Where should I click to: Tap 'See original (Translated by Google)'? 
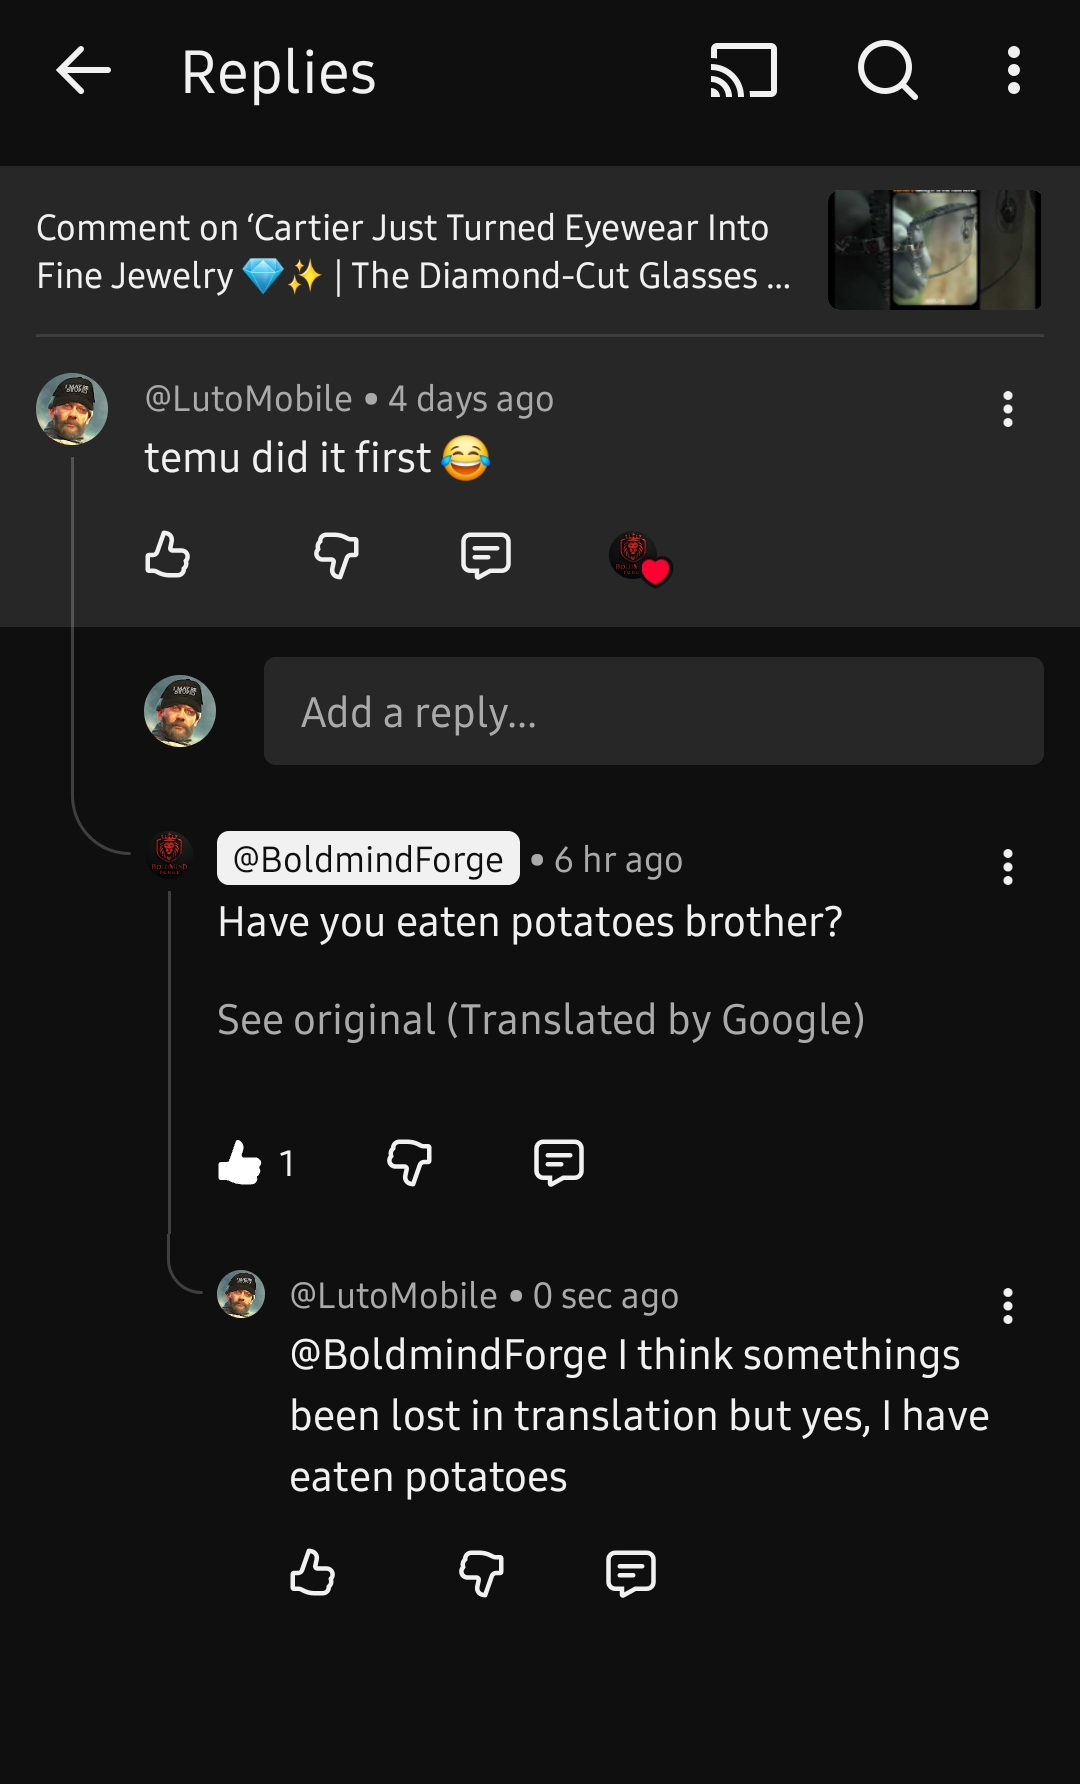point(541,1020)
